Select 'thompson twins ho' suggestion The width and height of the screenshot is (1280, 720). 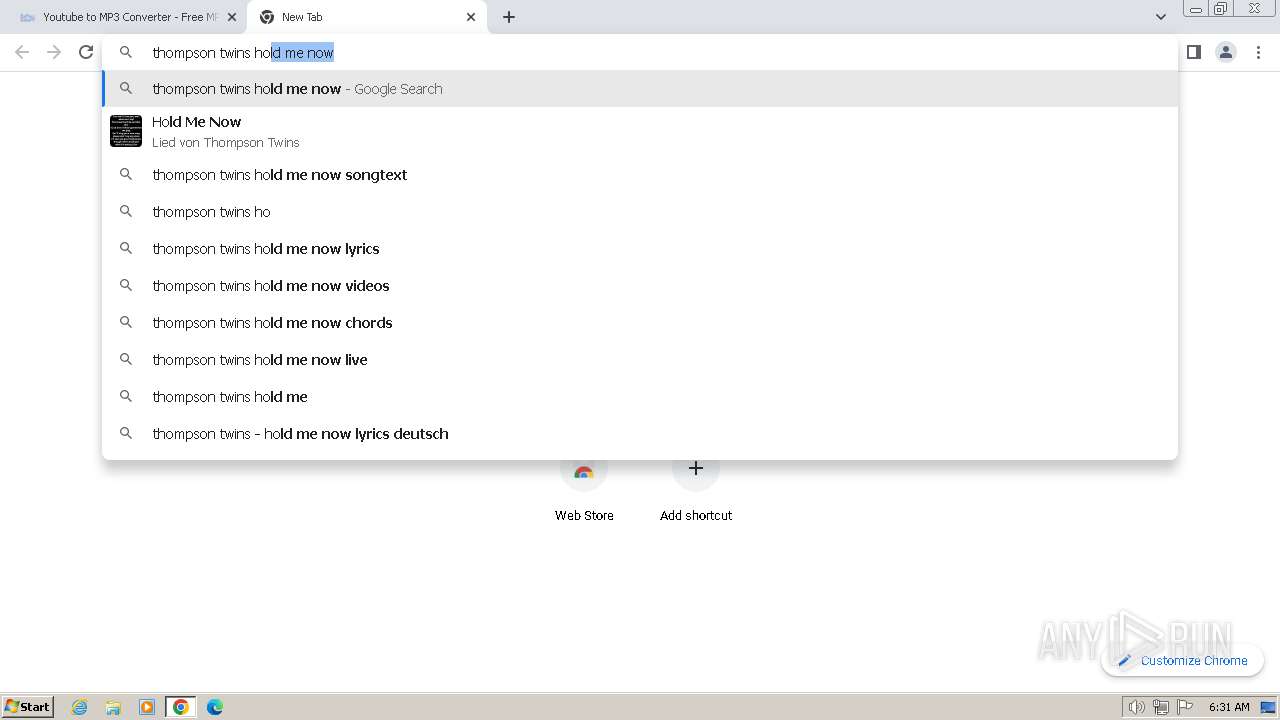[x=640, y=212]
